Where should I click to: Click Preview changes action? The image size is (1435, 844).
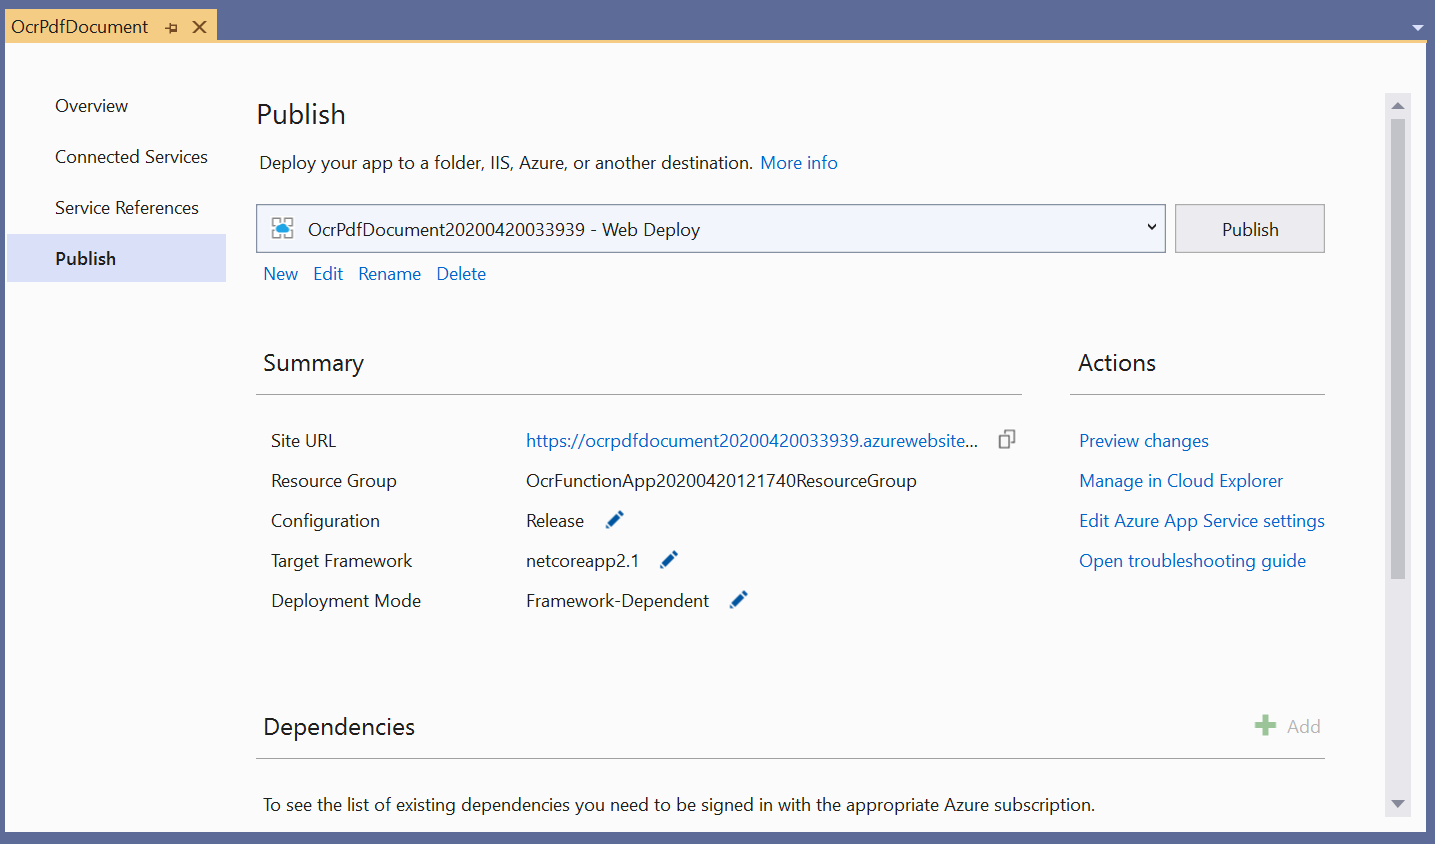coord(1143,441)
